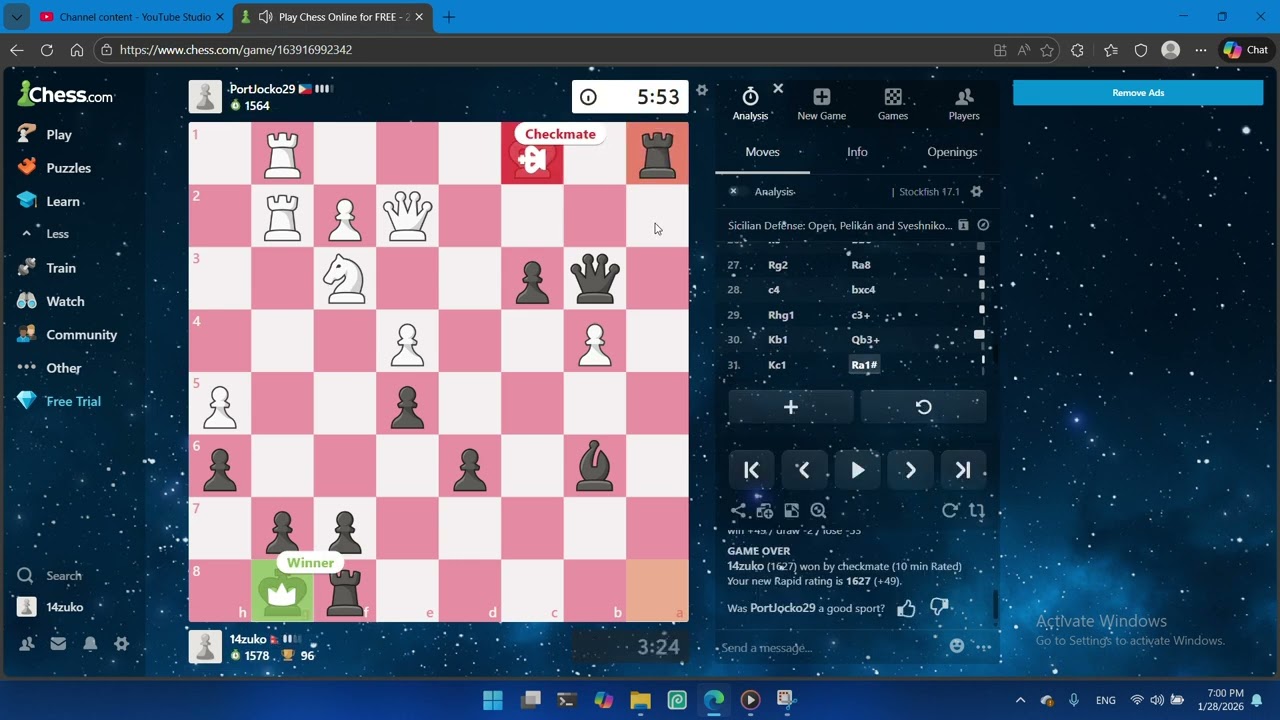Viewport: 1280px width, 720px height.
Task: Open the Other menu item
Action: click(x=49, y=368)
